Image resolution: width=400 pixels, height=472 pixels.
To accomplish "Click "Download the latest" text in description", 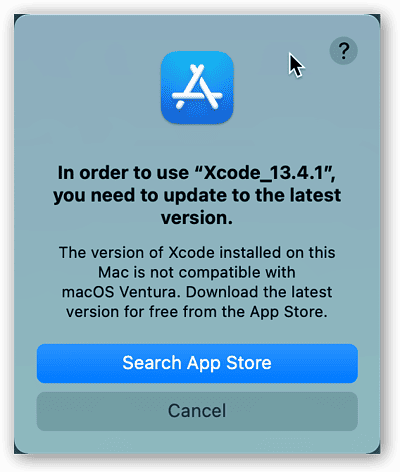I will (x=259, y=292).
